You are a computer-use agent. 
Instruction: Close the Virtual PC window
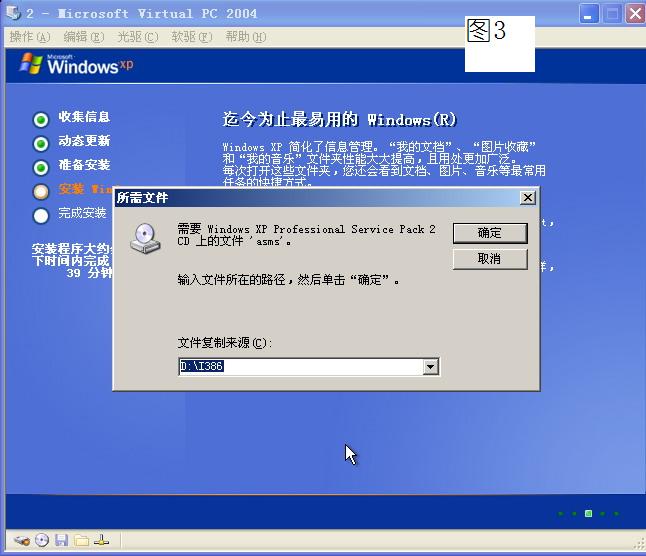coord(636,14)
